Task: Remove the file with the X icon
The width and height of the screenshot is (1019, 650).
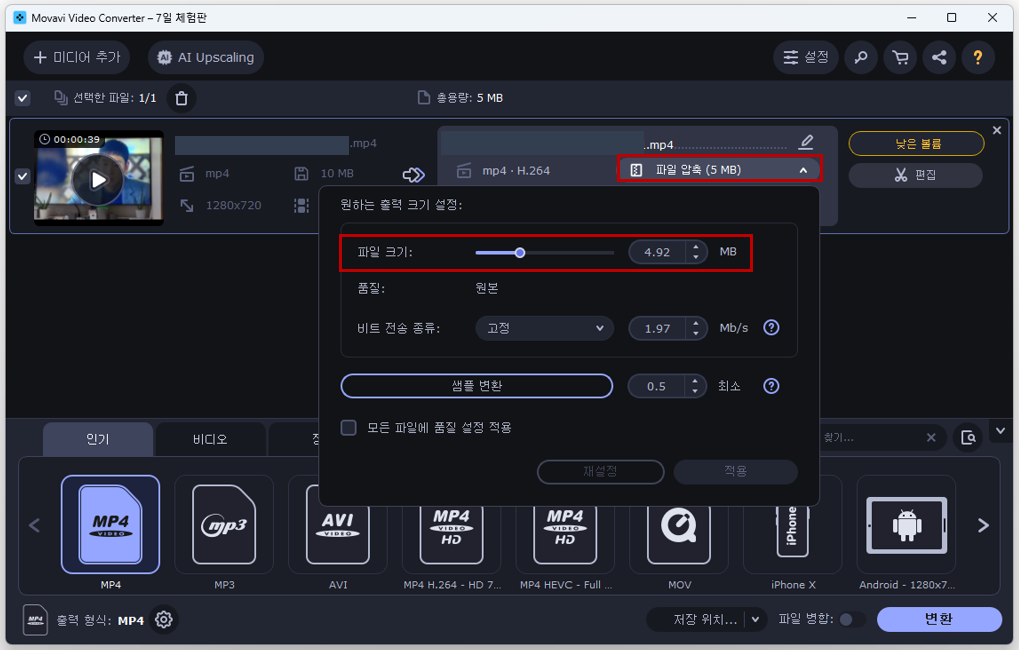Action: 997,131
